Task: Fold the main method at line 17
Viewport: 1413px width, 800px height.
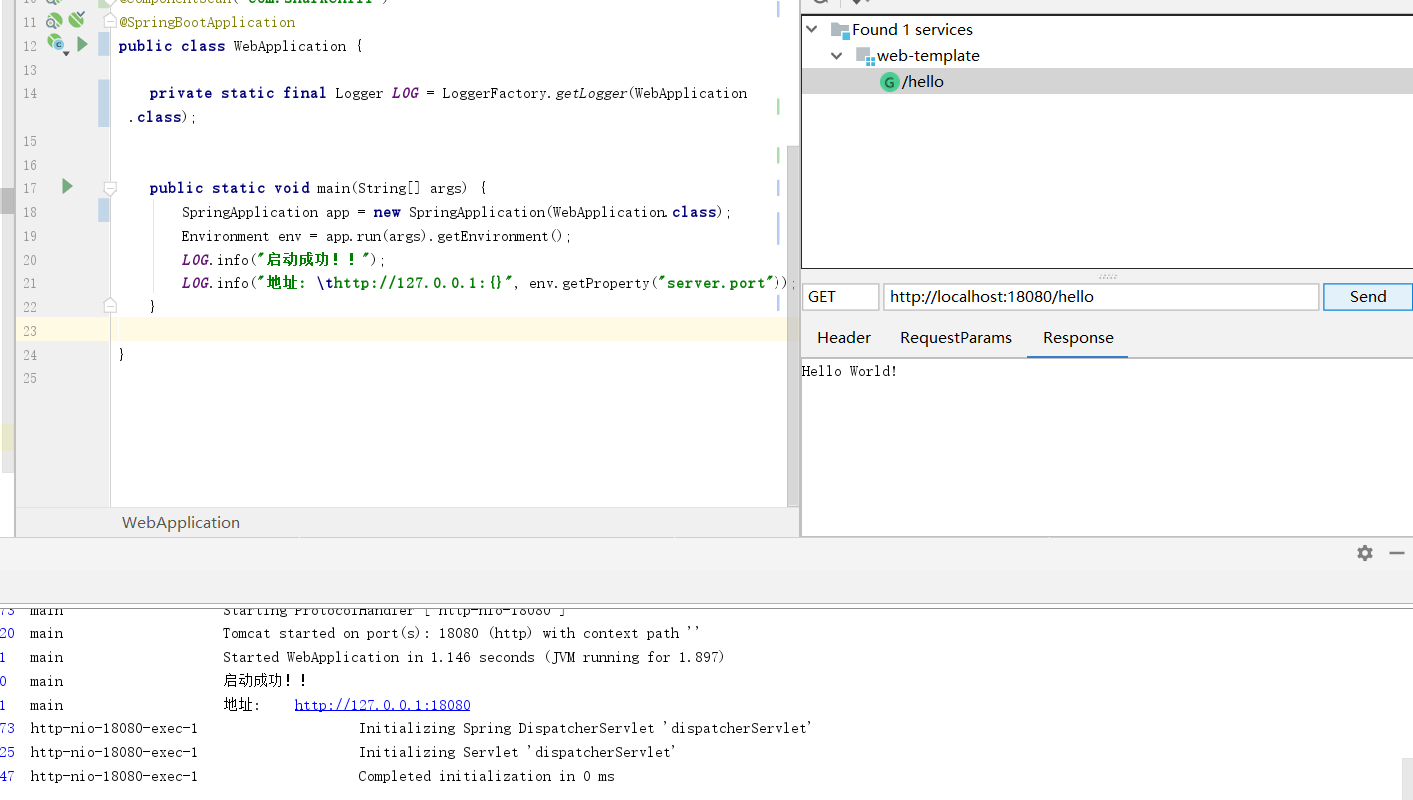Action: pyautogui.click(x=110, y=188)
